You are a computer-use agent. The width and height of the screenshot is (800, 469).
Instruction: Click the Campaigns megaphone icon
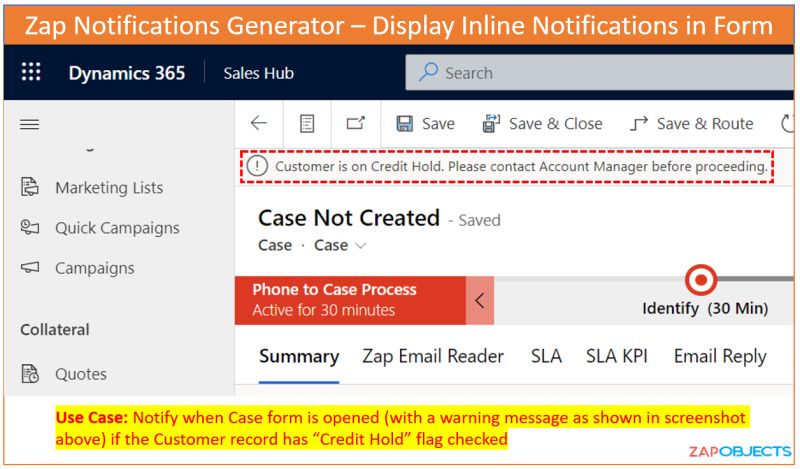[x=30, y=267]
